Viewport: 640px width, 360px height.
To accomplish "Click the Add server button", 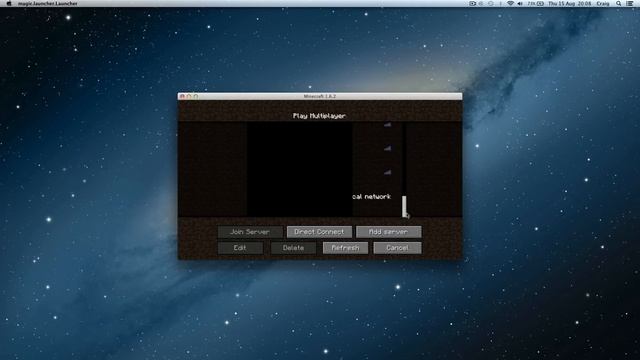I will pyautogui.click(x=389, y=232).
